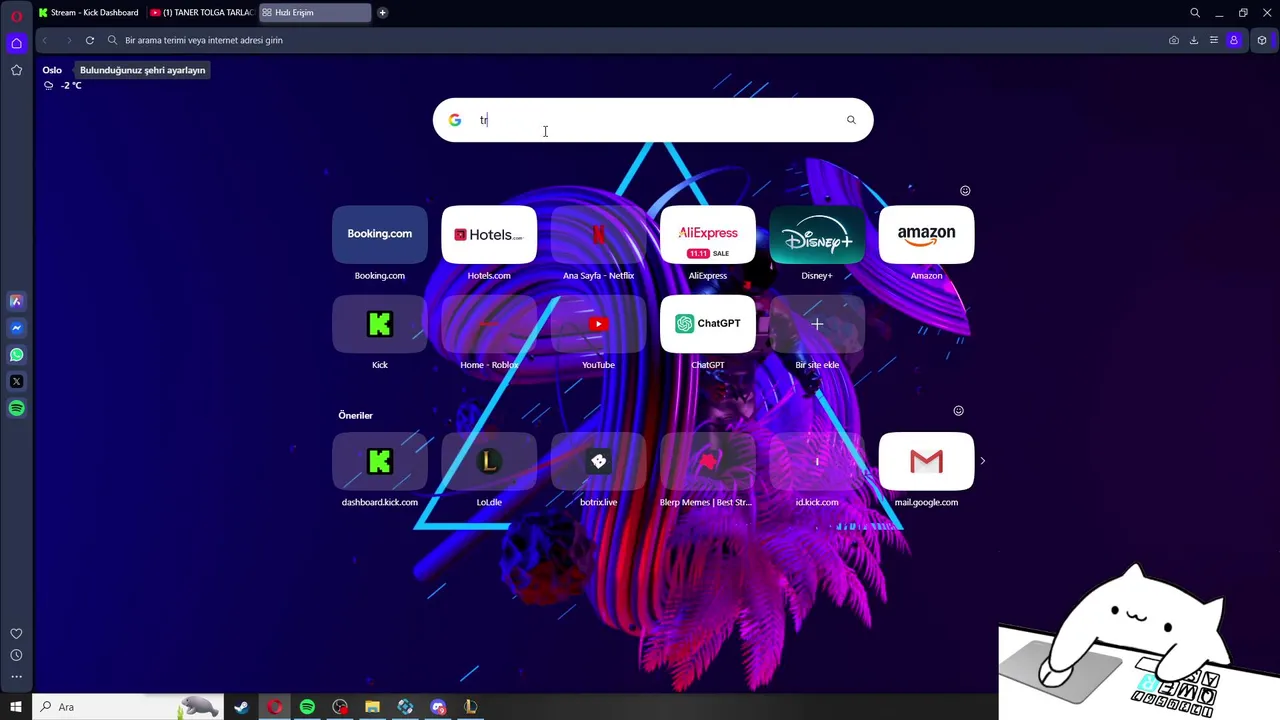Click the Windows taskbar Ara search box
This screenshot has width=1280, height=720.
click(128, 707)
